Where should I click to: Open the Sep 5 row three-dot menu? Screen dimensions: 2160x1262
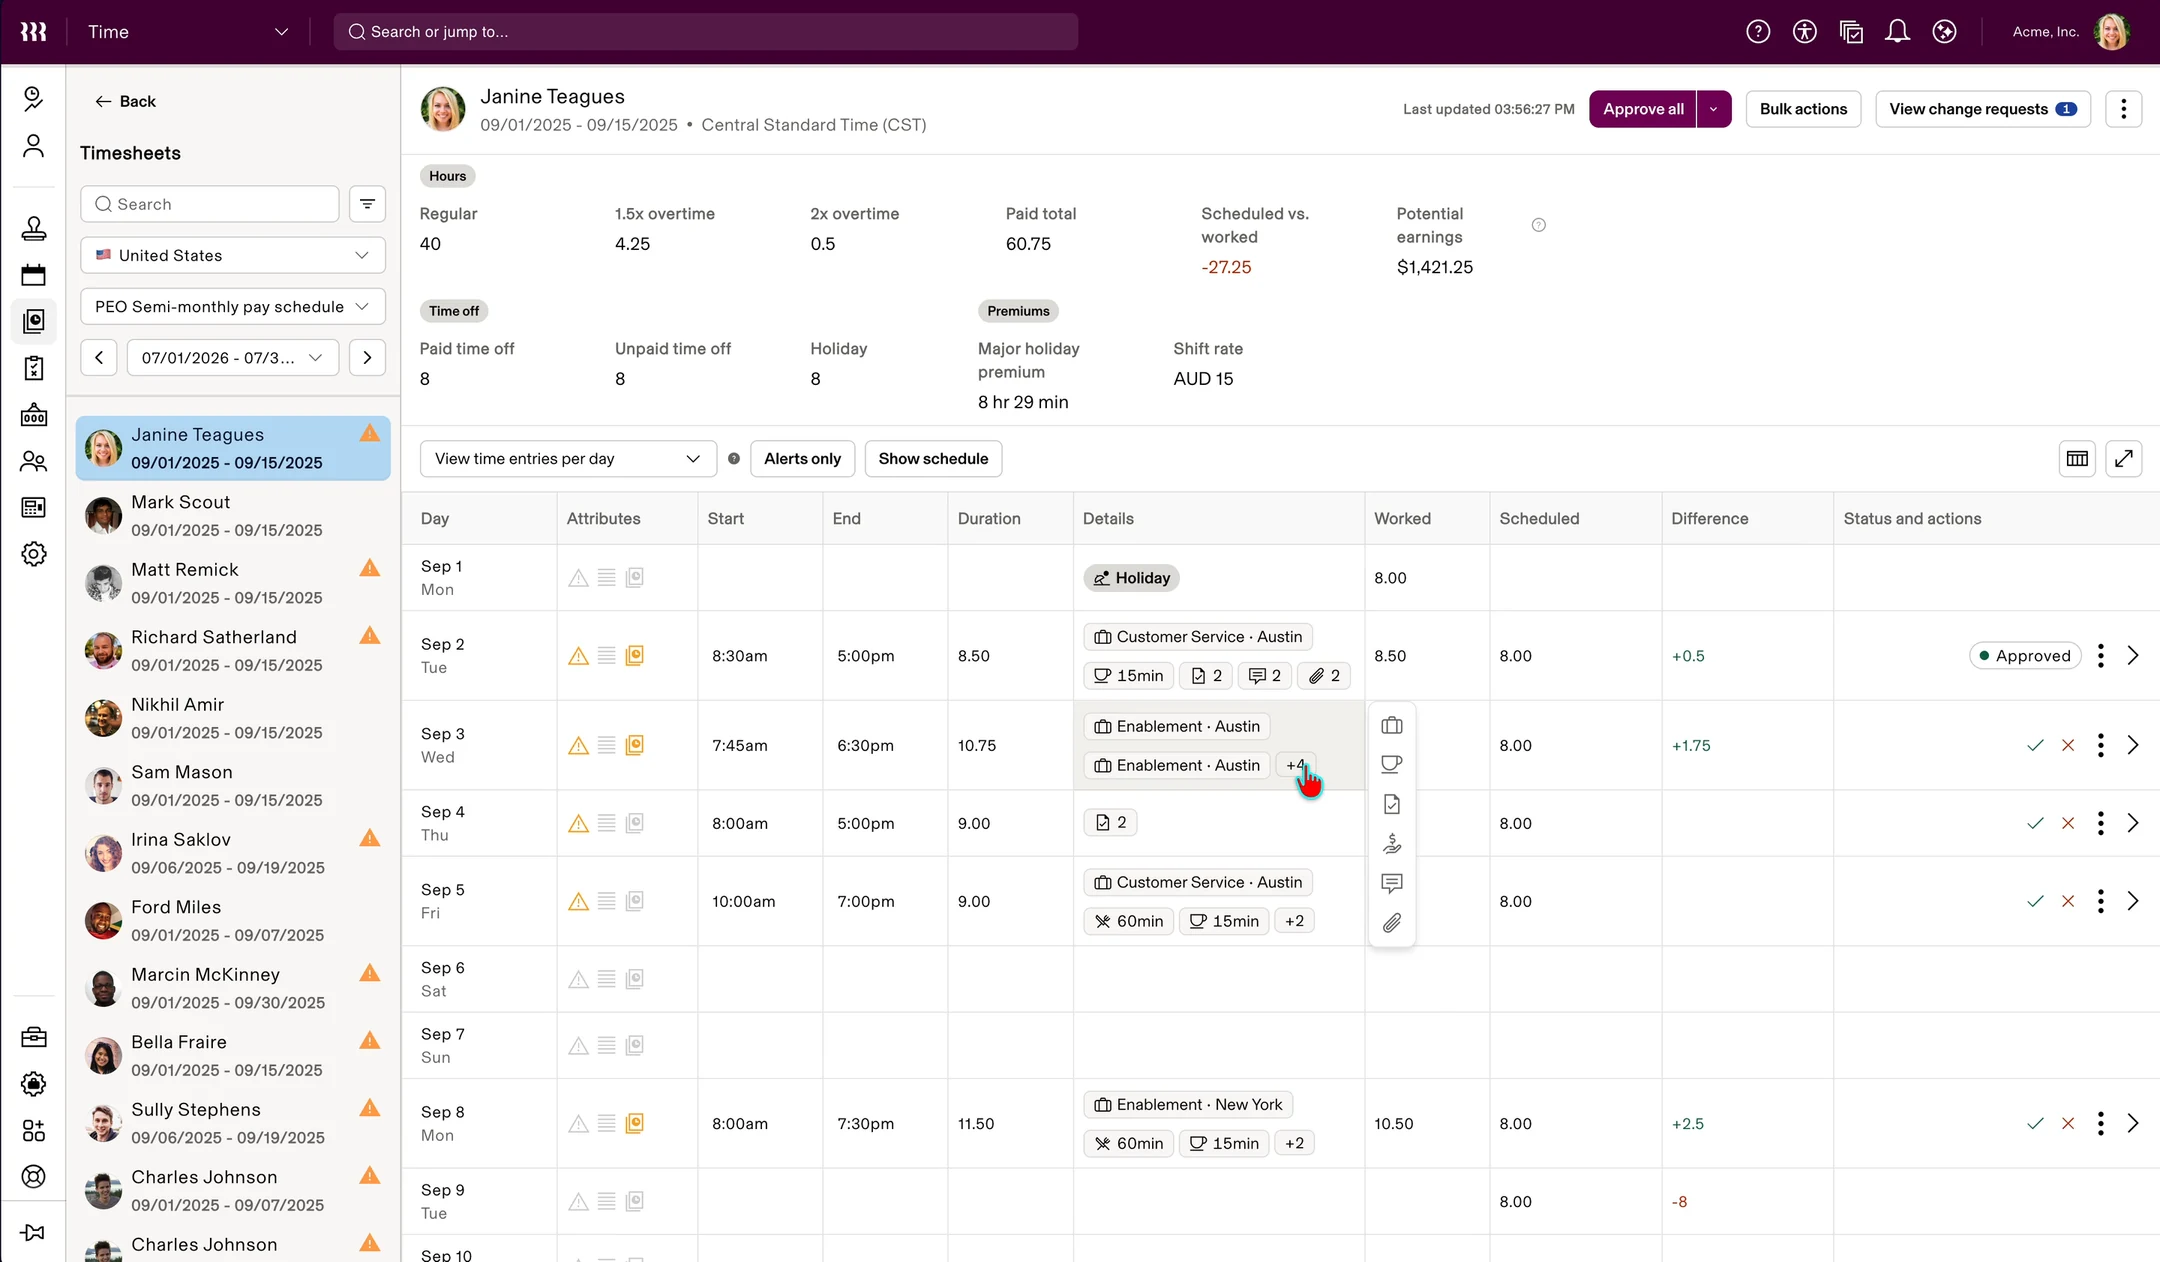pyautogui.click(x=2100, y=902)
